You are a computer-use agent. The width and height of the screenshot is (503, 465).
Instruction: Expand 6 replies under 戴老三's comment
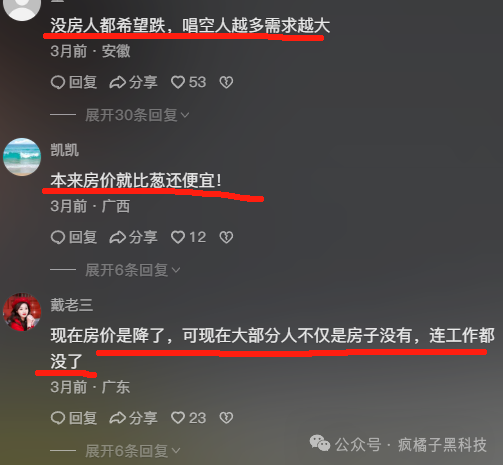click(x=133, y=451)
